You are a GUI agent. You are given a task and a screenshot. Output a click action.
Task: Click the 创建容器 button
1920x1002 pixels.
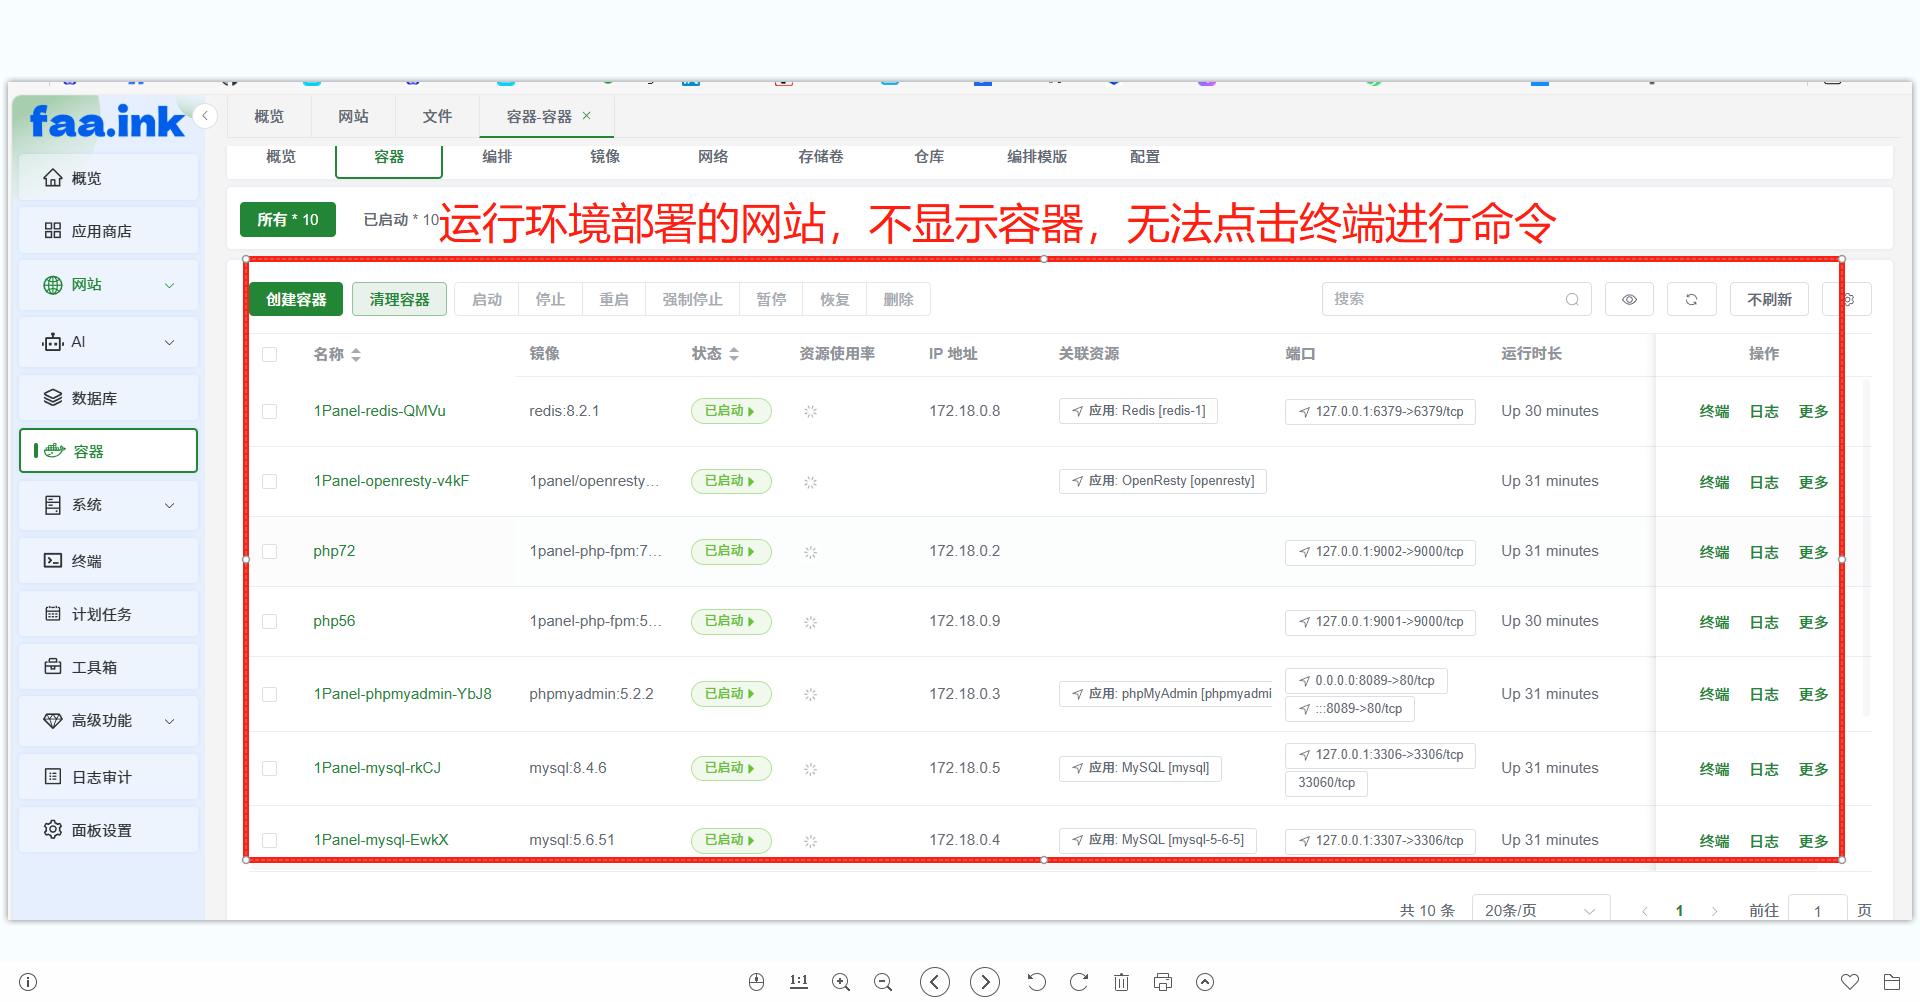point(296,299)
